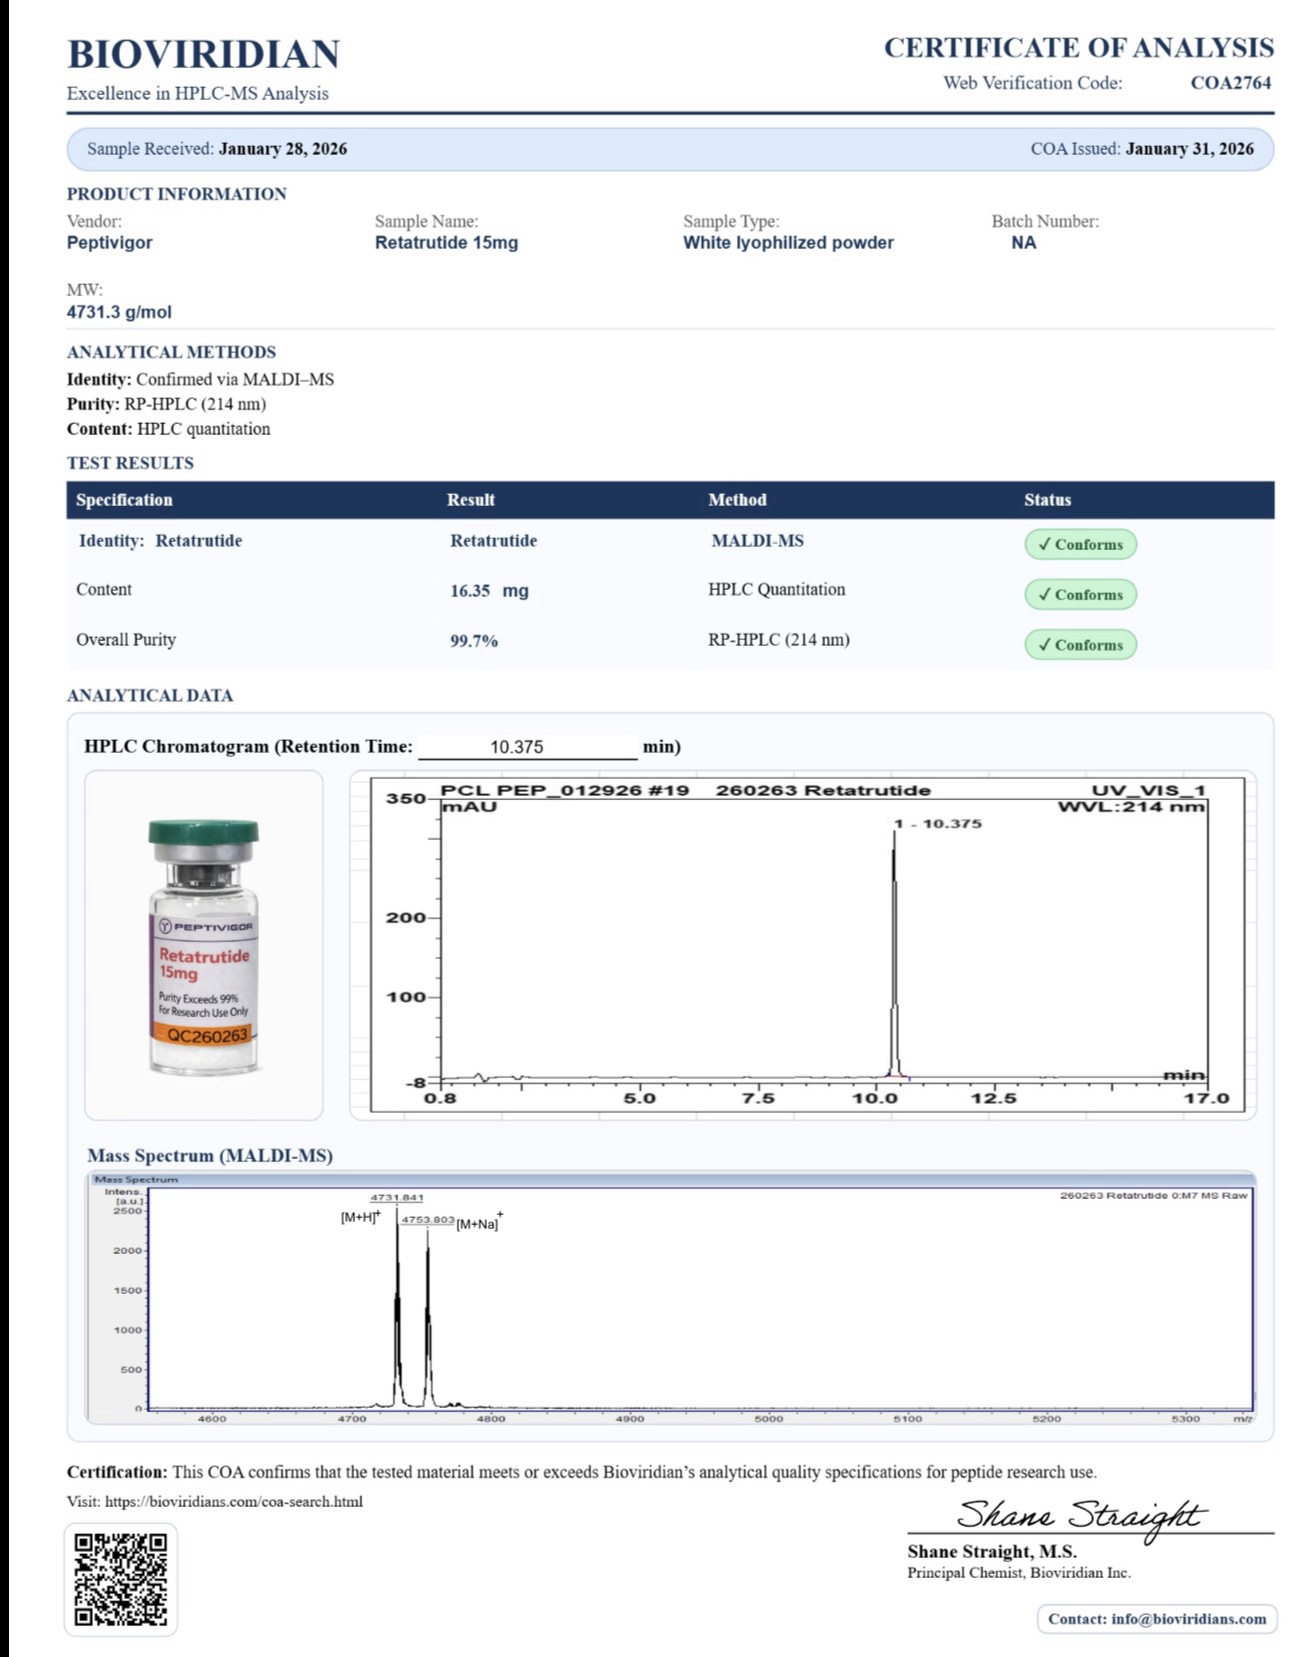This screenshot has width=1298, height=1657.
Task: Click the Contact info@bioviridians.com button
Action: point(1157,1618)
